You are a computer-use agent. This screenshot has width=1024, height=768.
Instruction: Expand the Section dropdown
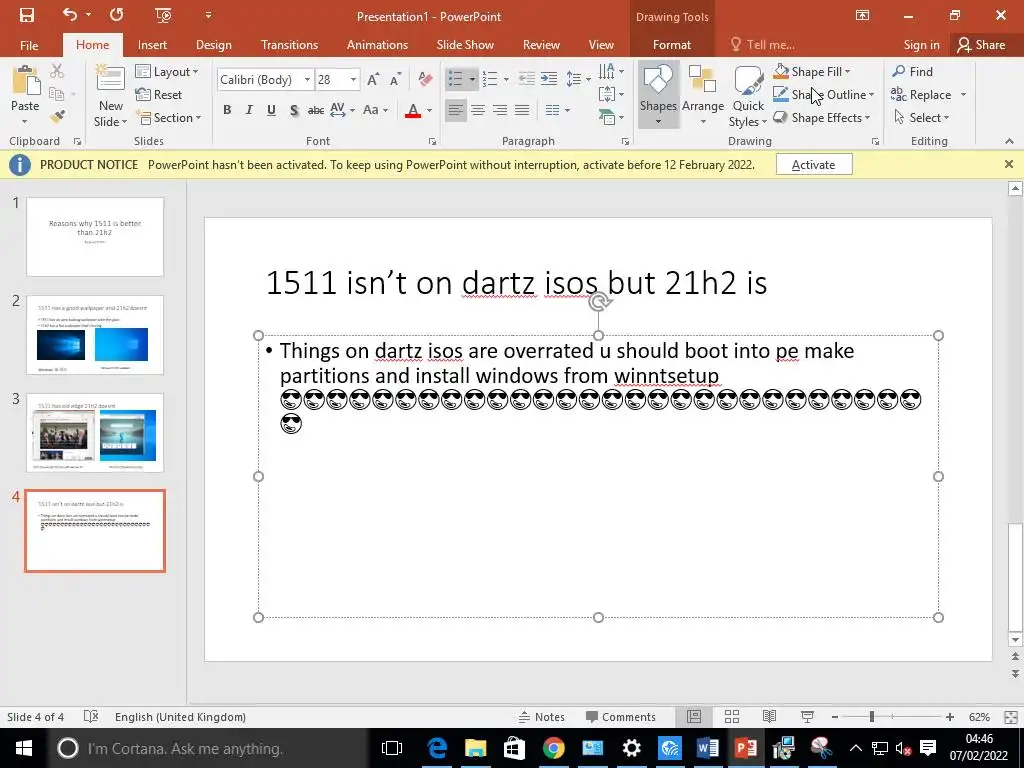(168, 118)
